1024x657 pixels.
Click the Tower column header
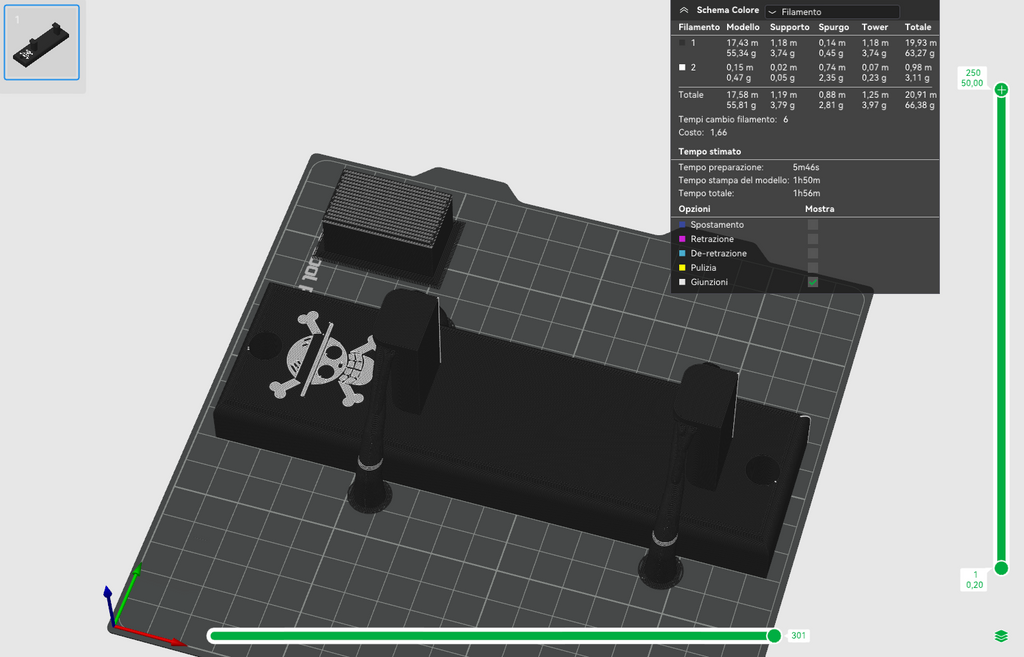[x=874, y=27]
